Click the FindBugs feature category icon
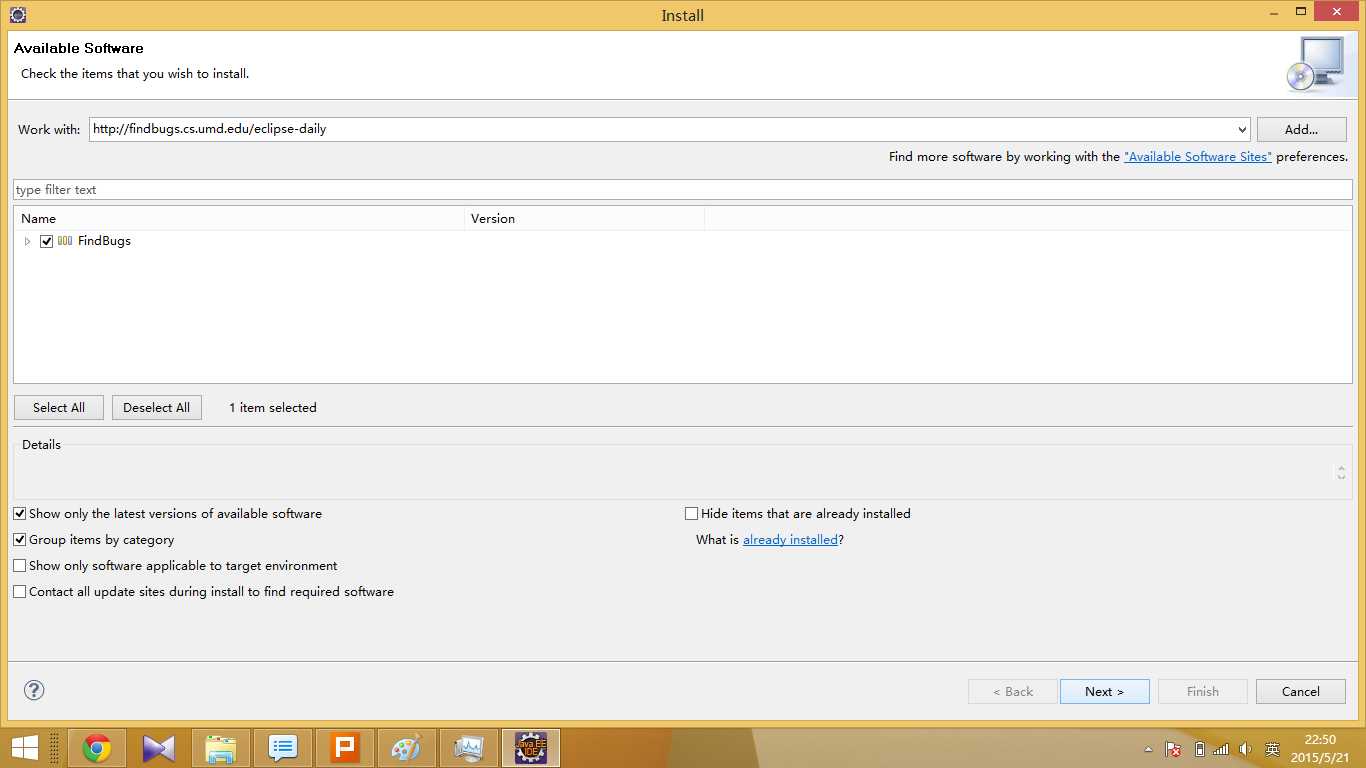The height and width of the screenshot is (768, 1366). click(x=65, y=241)
